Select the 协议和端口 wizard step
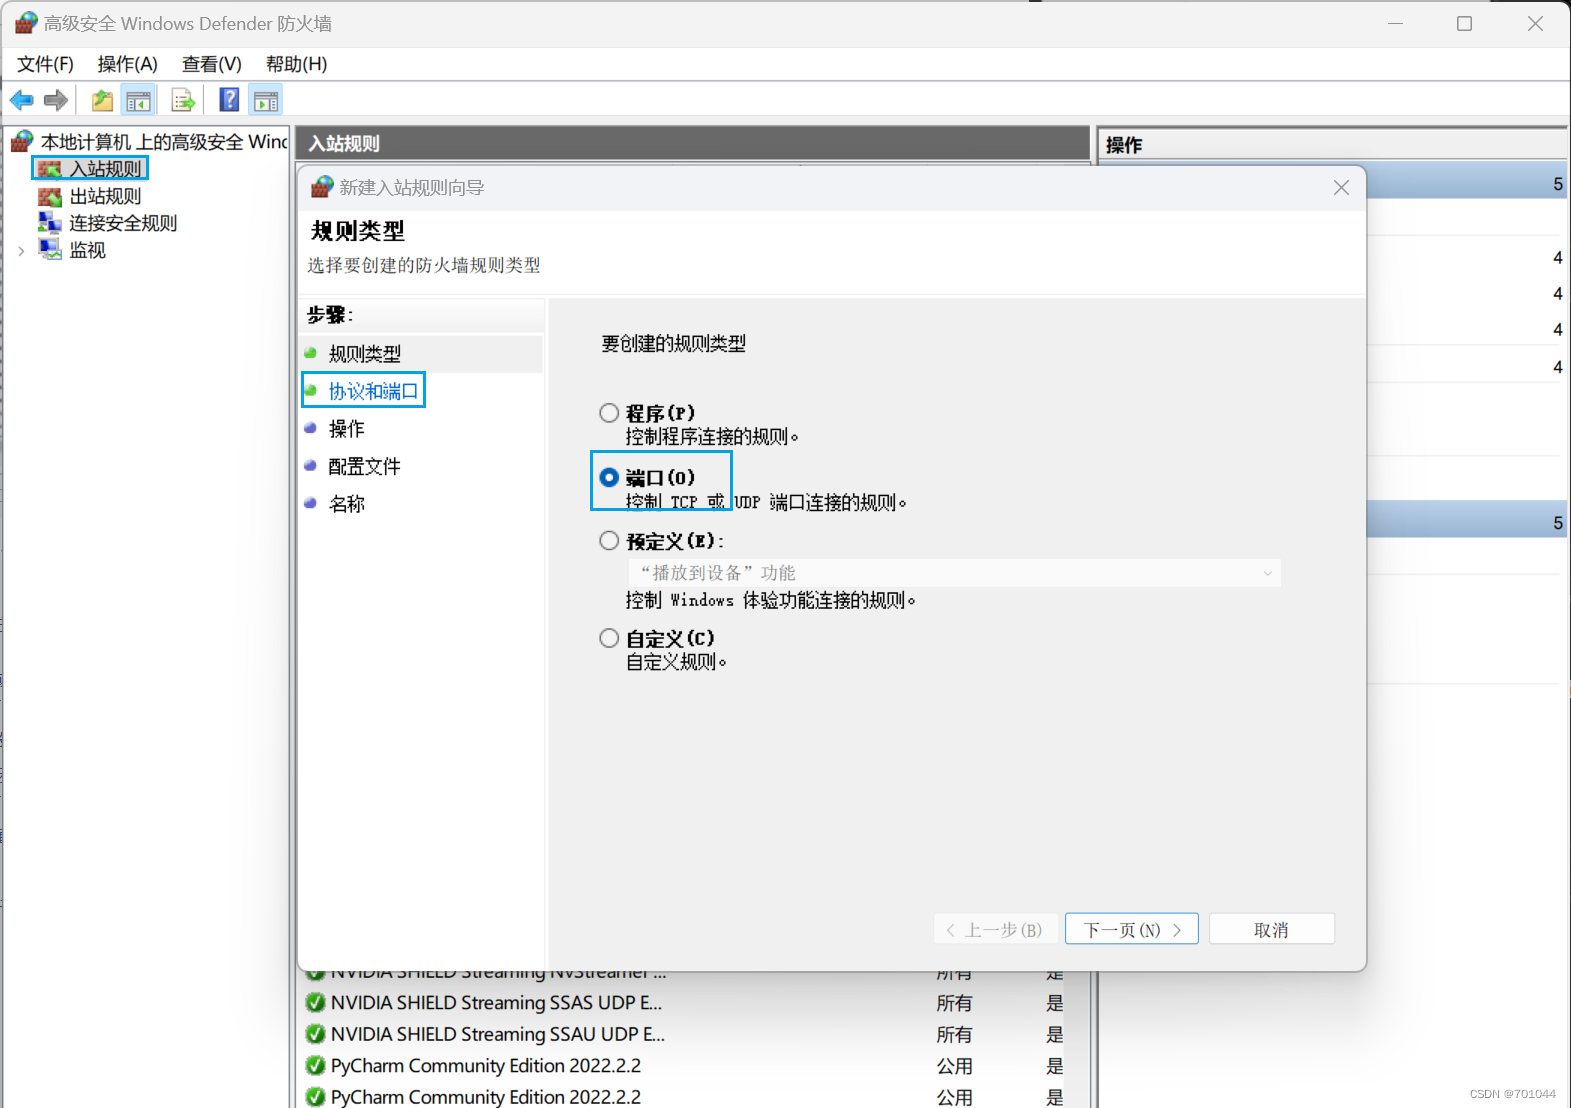Screen dimensions: 1571x1108 [373, 390]
